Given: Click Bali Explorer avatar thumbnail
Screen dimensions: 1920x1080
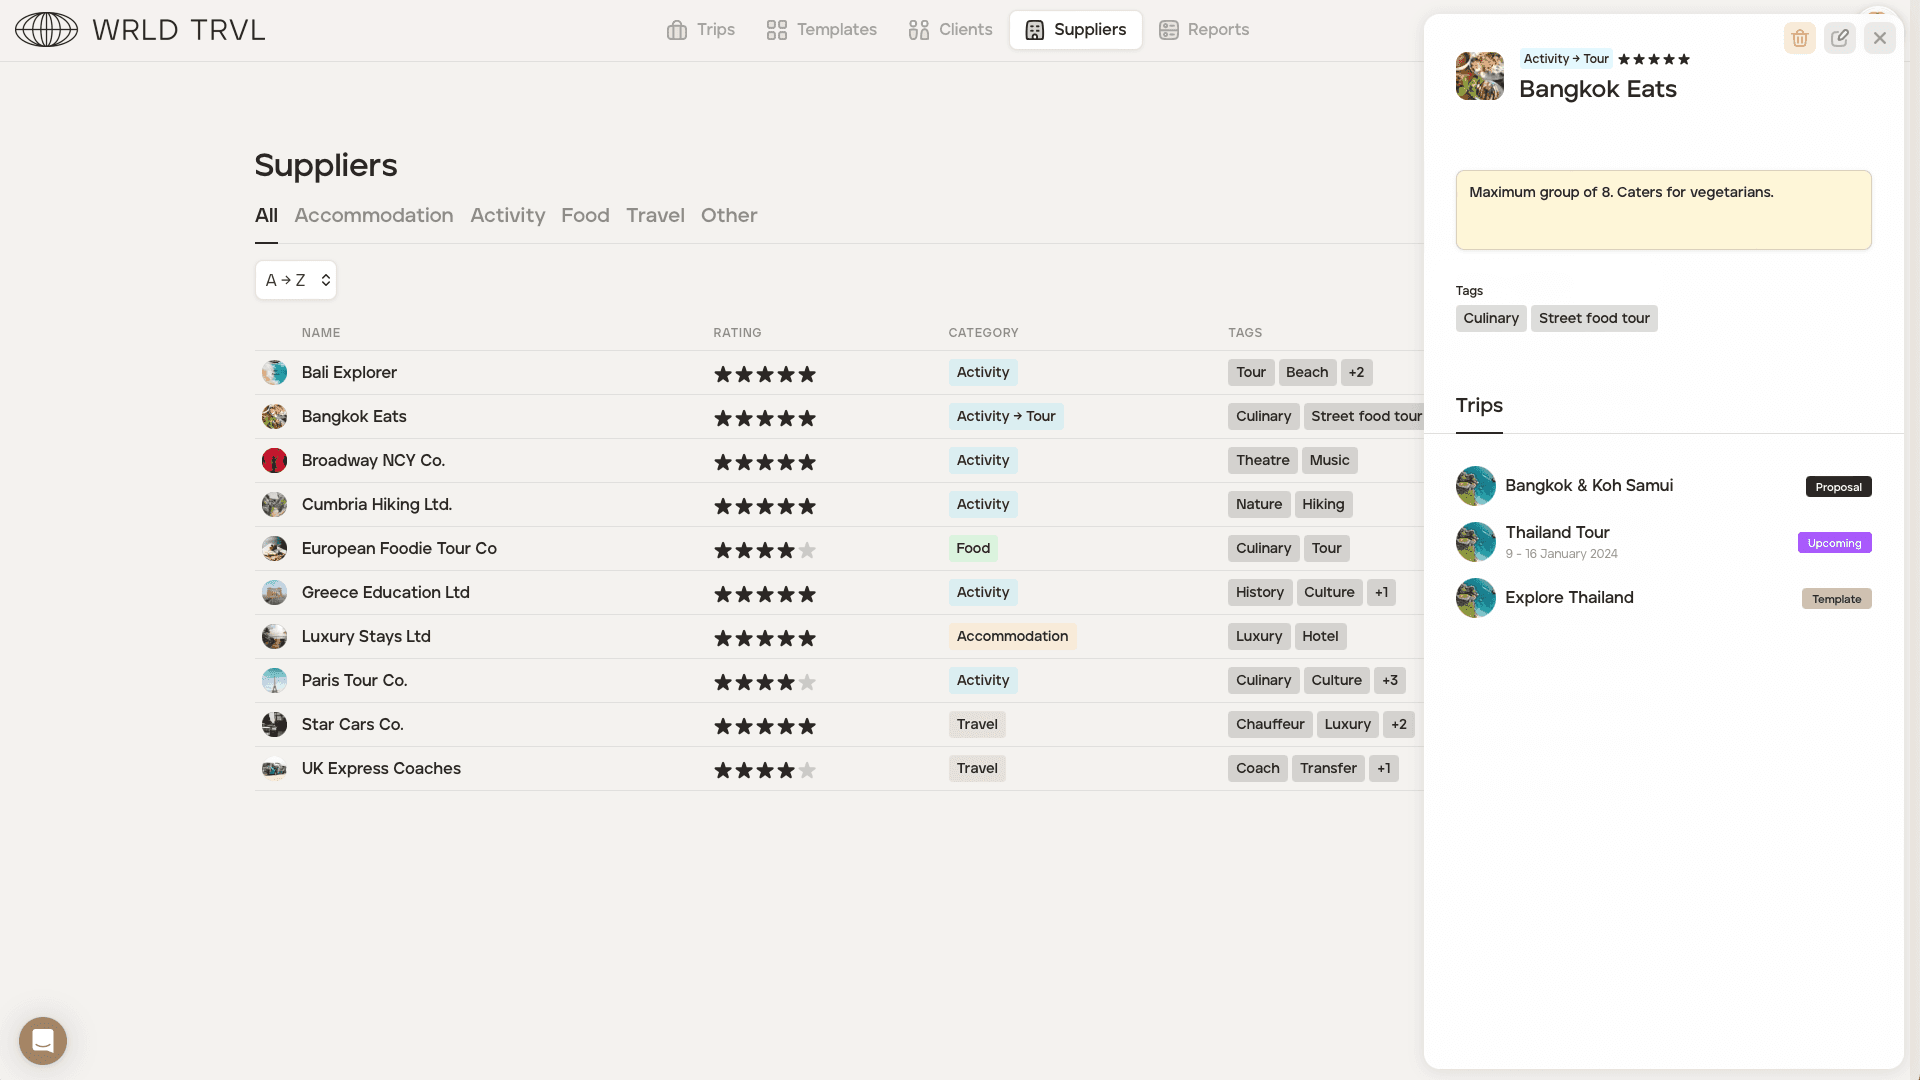Looking at the screenshot, I should (274, 373).
